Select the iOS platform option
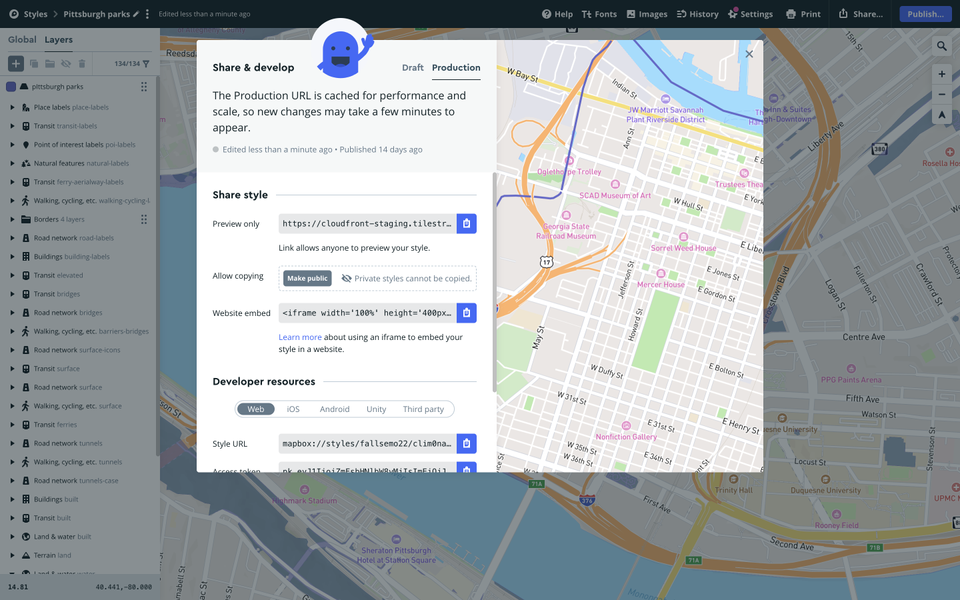 point(293,409)
